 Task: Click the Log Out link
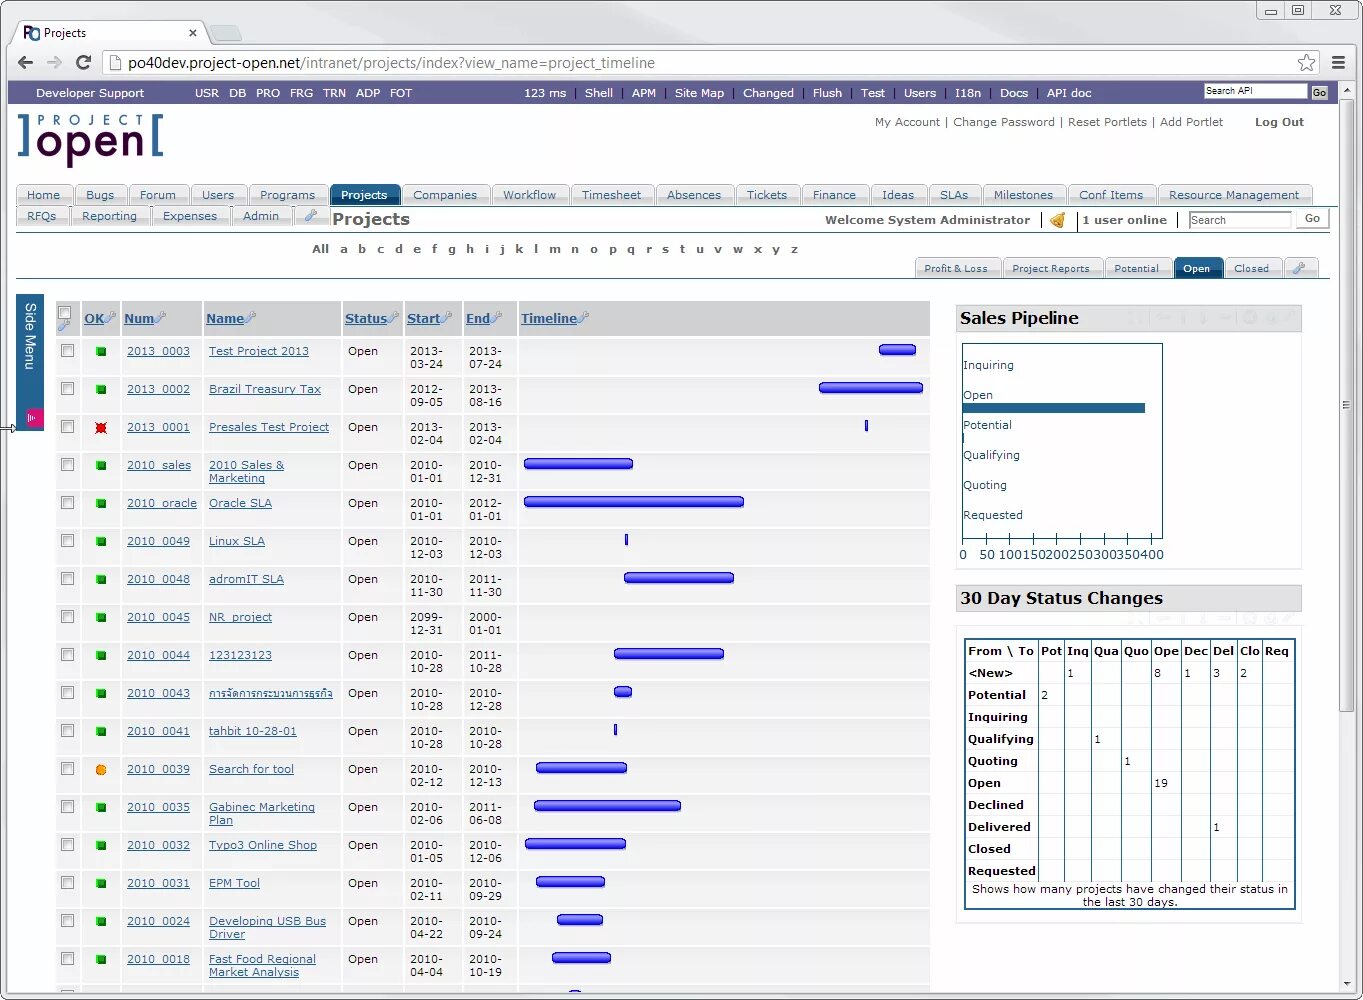(x=1279, y=122)
